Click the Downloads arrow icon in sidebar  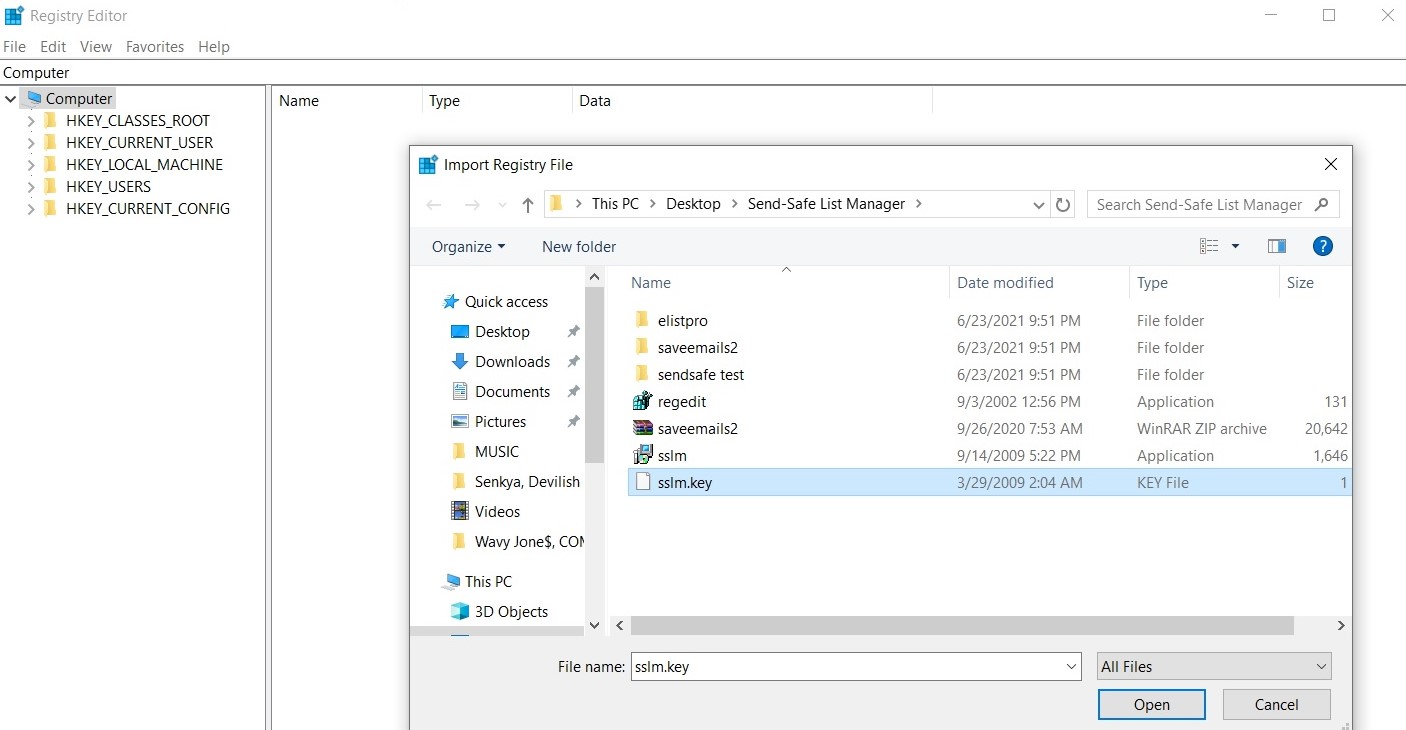coord(460,361)
